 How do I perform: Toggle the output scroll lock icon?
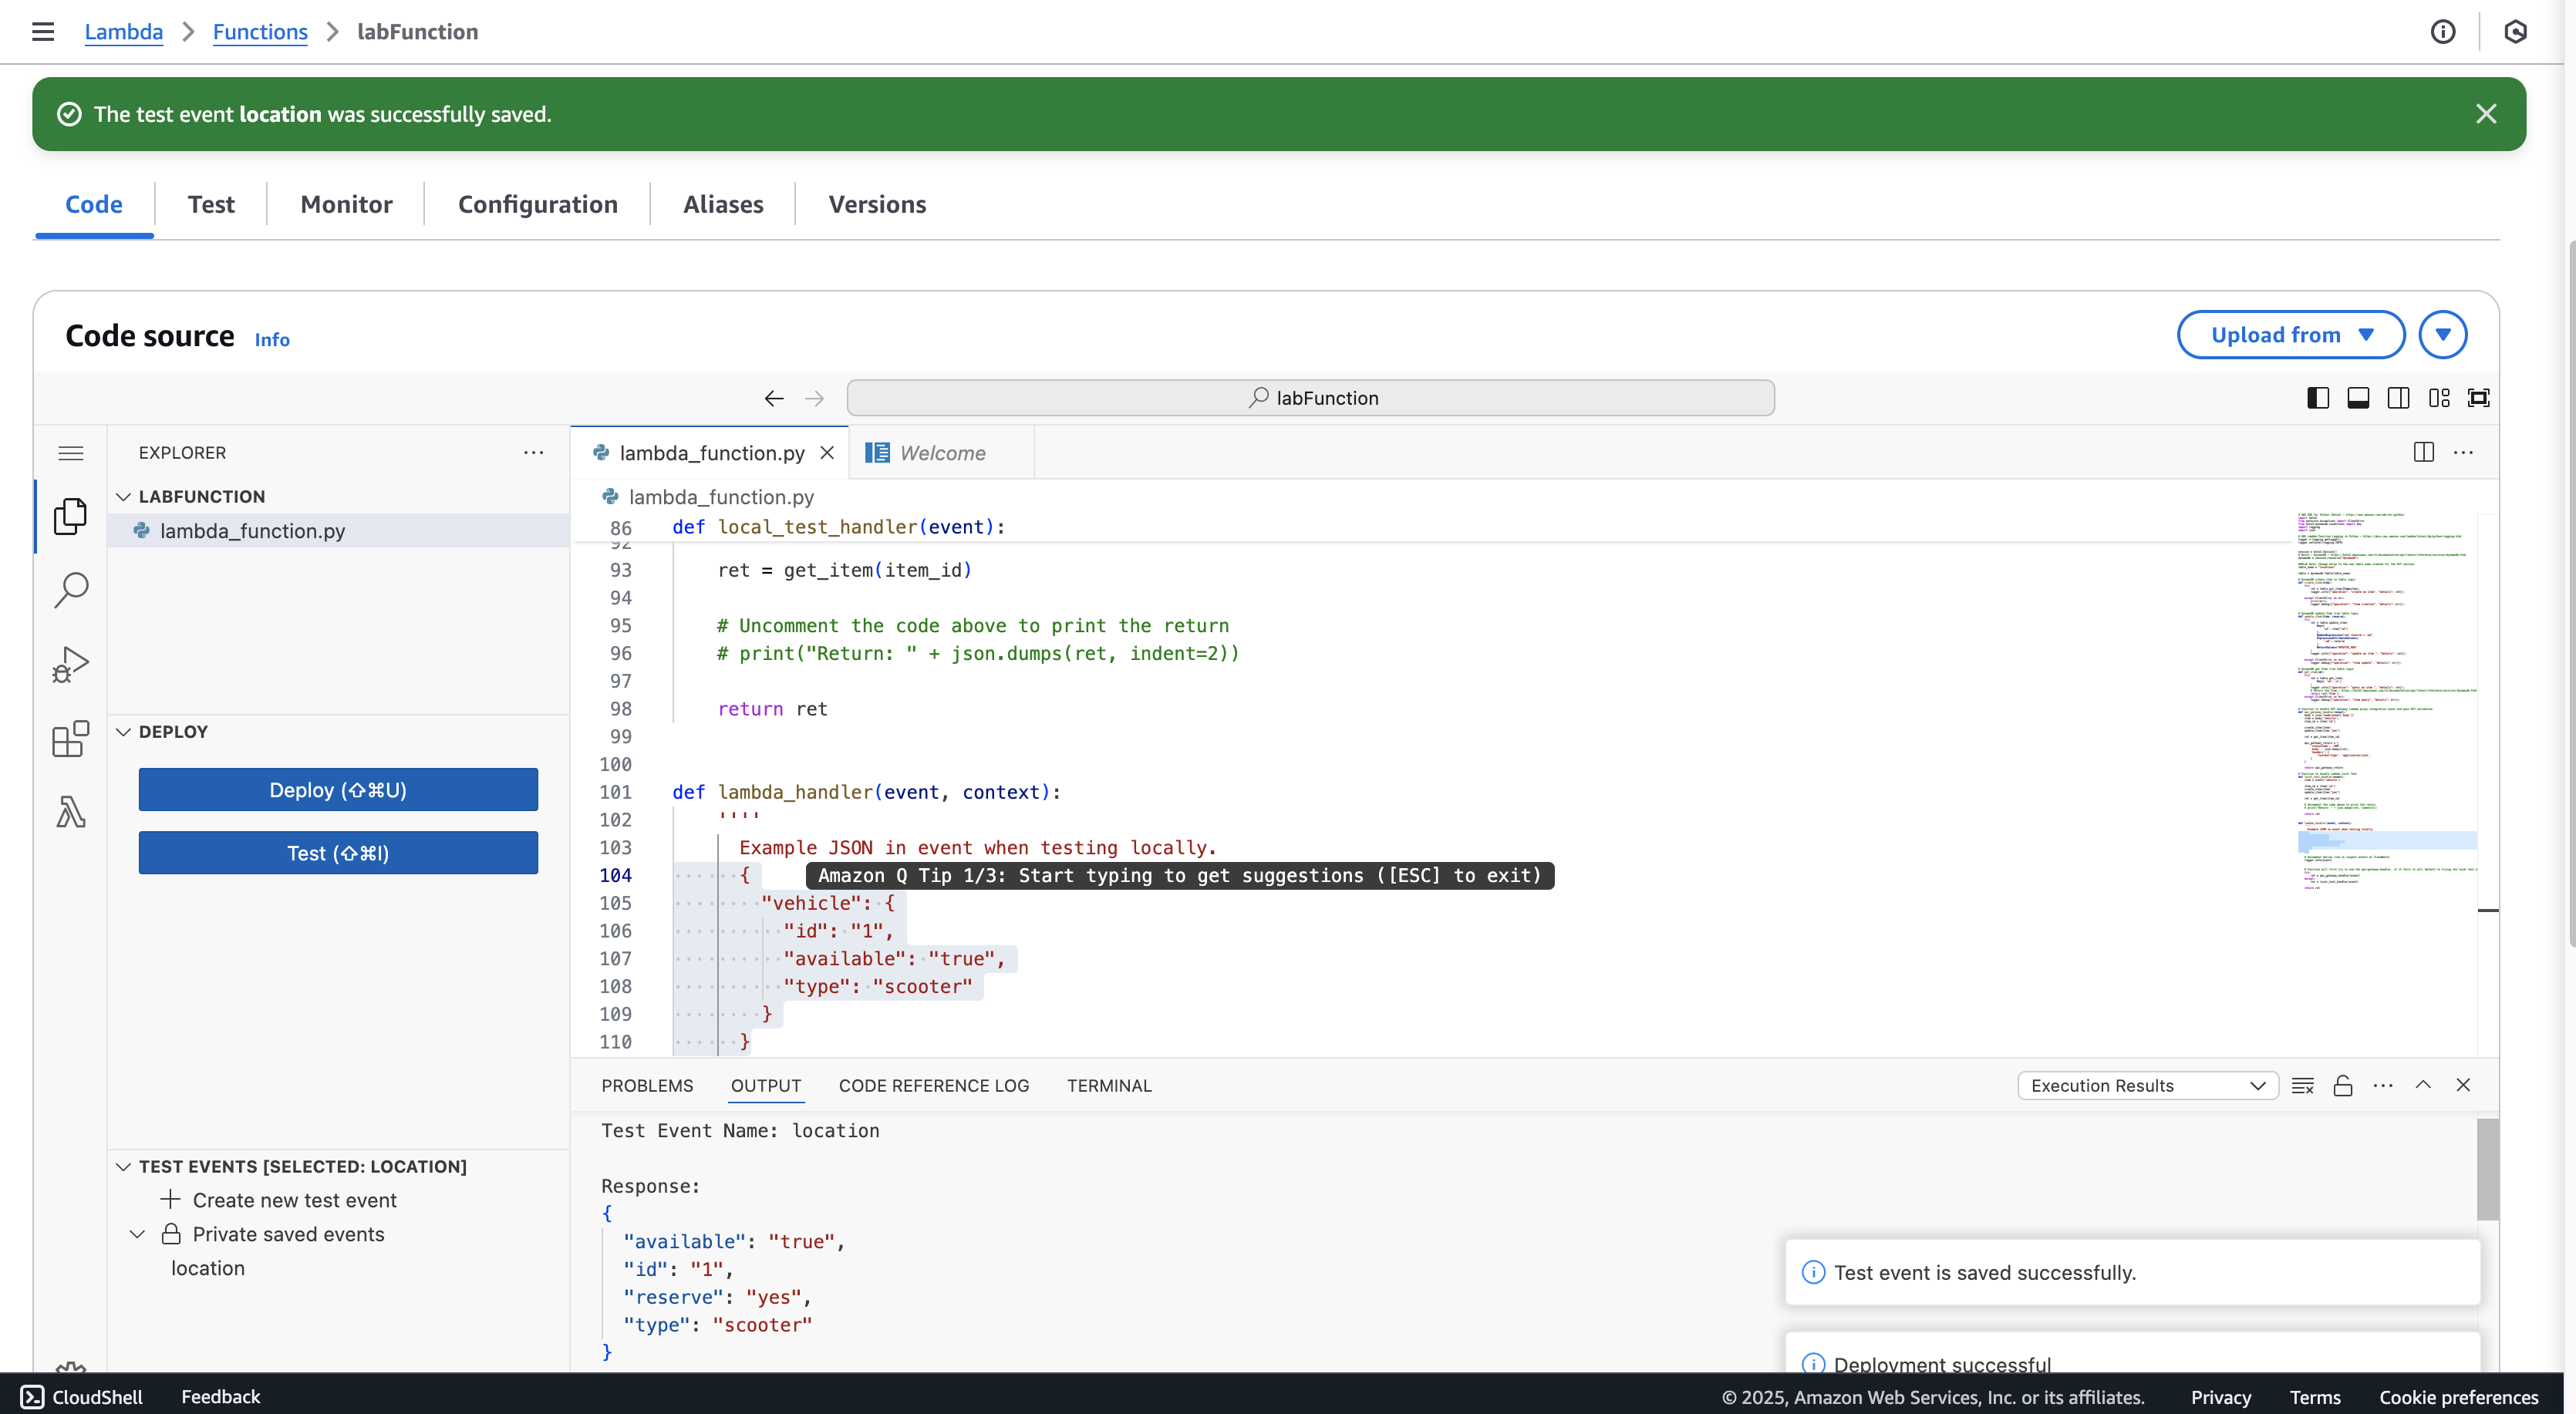[x=2343, y=1086]
